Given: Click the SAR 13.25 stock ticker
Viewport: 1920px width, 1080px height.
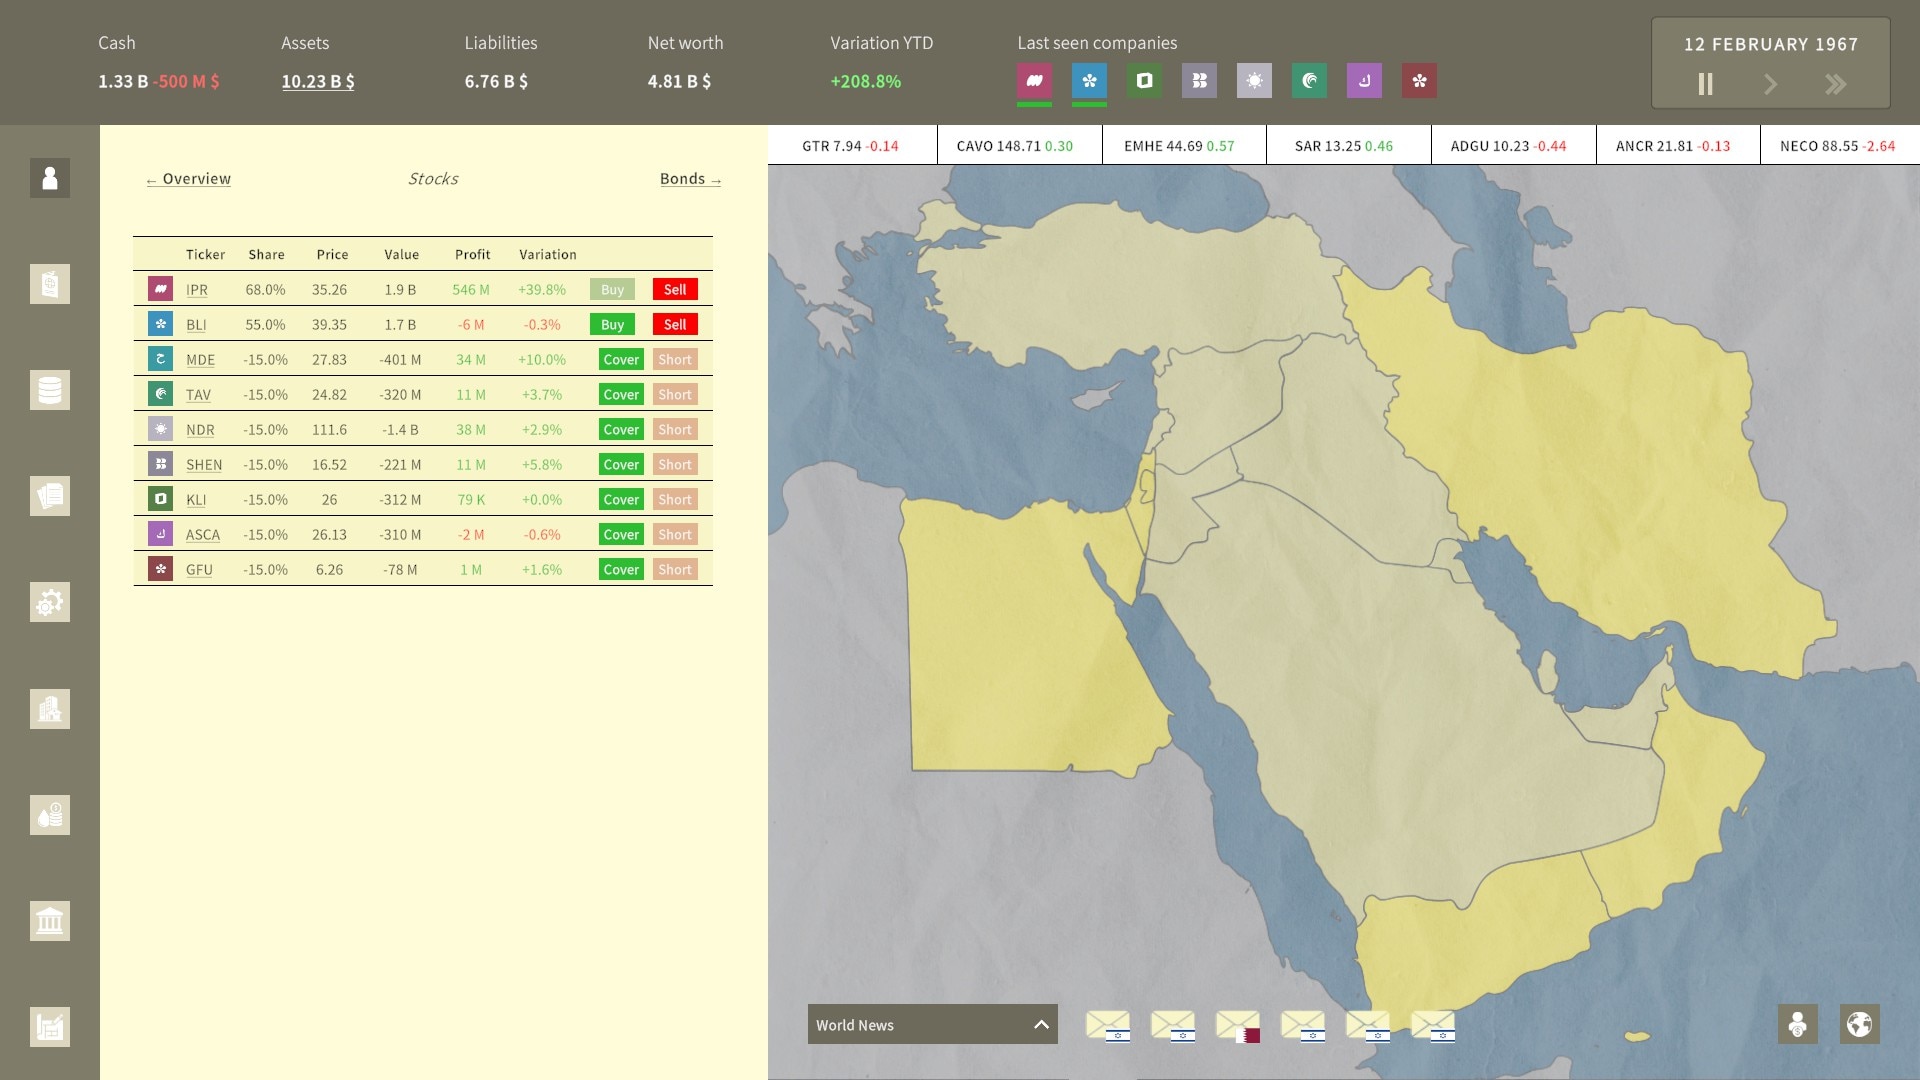Looking at the screenshot, I should pyautogui.click(x=1343, y=146).
